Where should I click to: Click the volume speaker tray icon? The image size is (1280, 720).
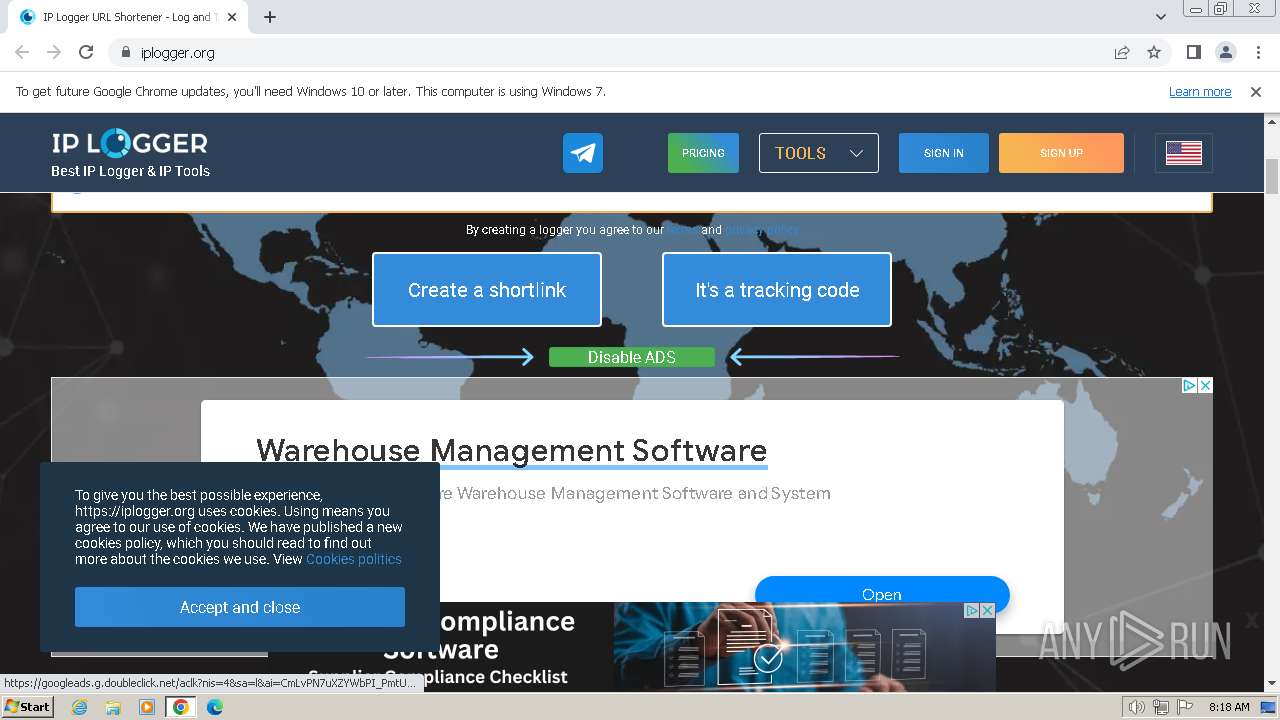tap(1137, 707)
